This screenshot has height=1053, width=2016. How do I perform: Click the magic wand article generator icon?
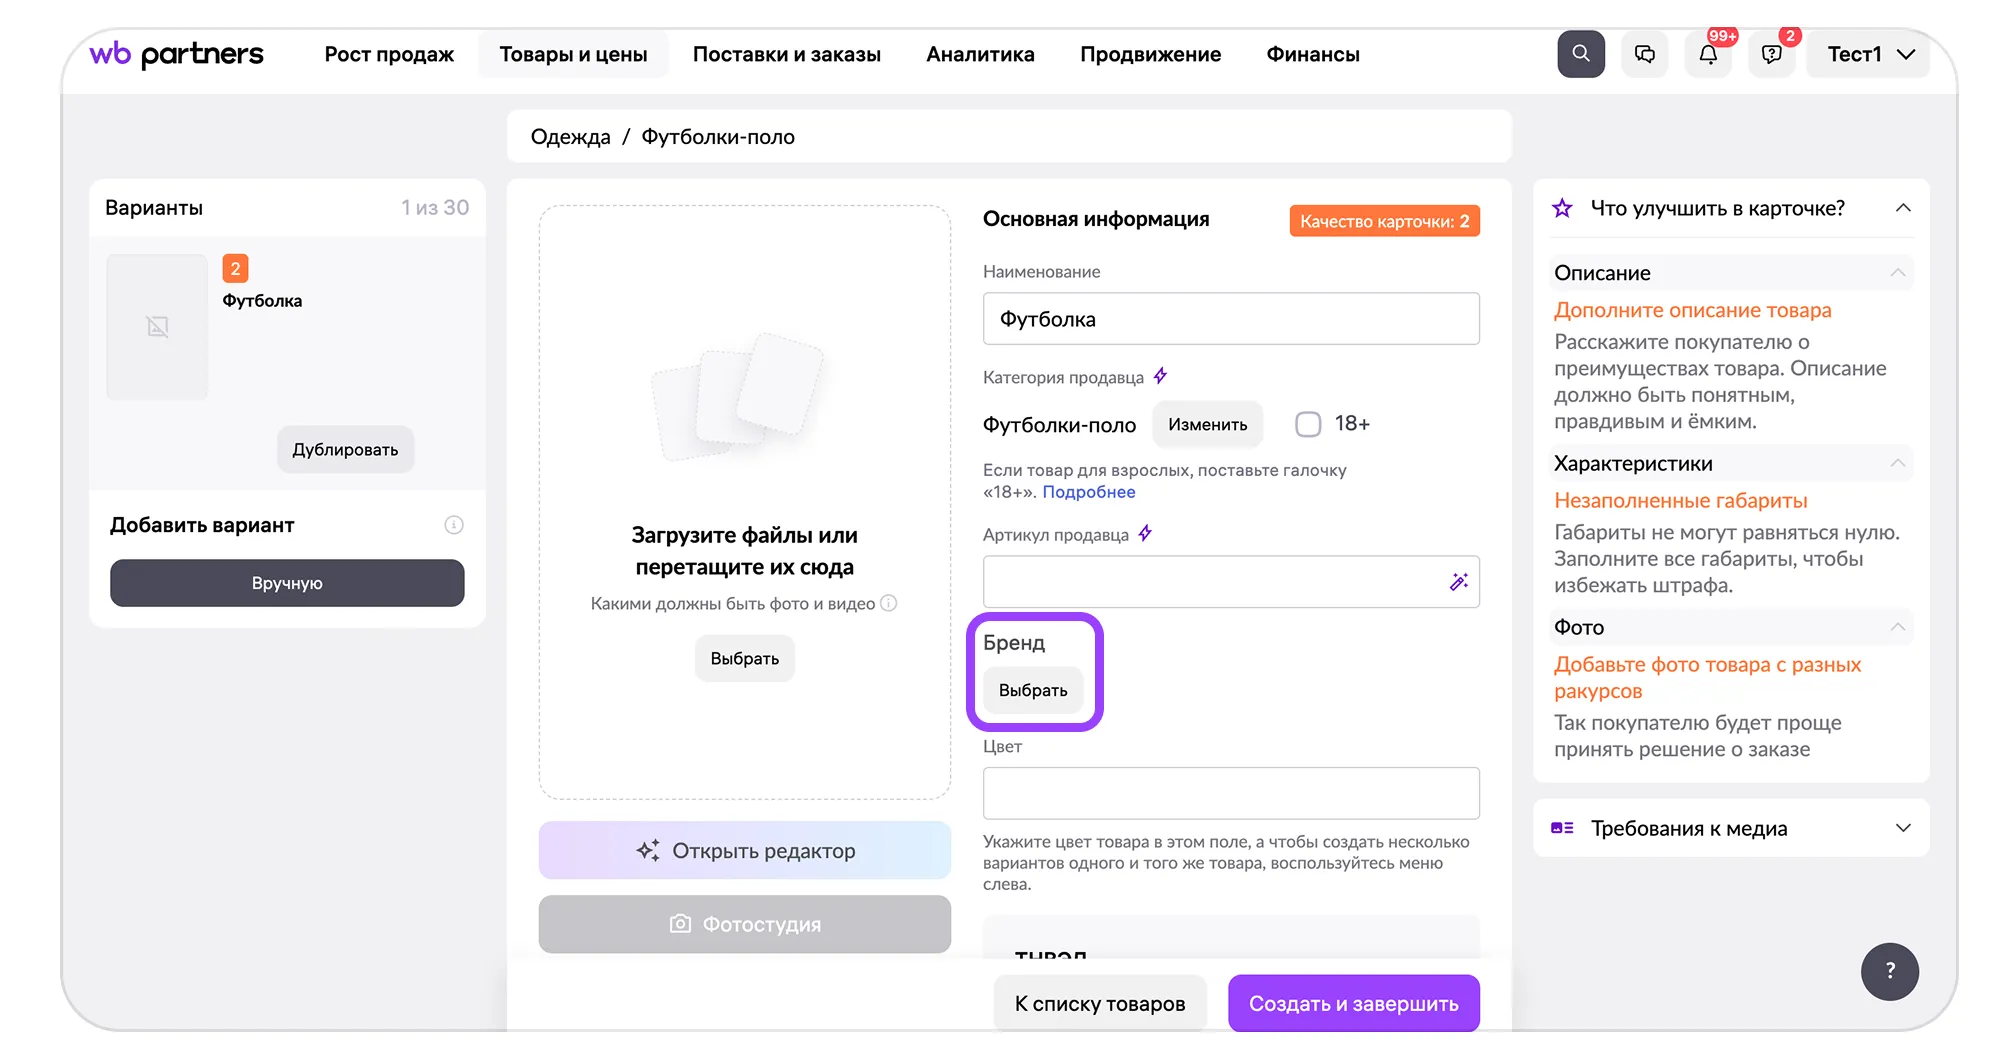[x=1459, y=582]
